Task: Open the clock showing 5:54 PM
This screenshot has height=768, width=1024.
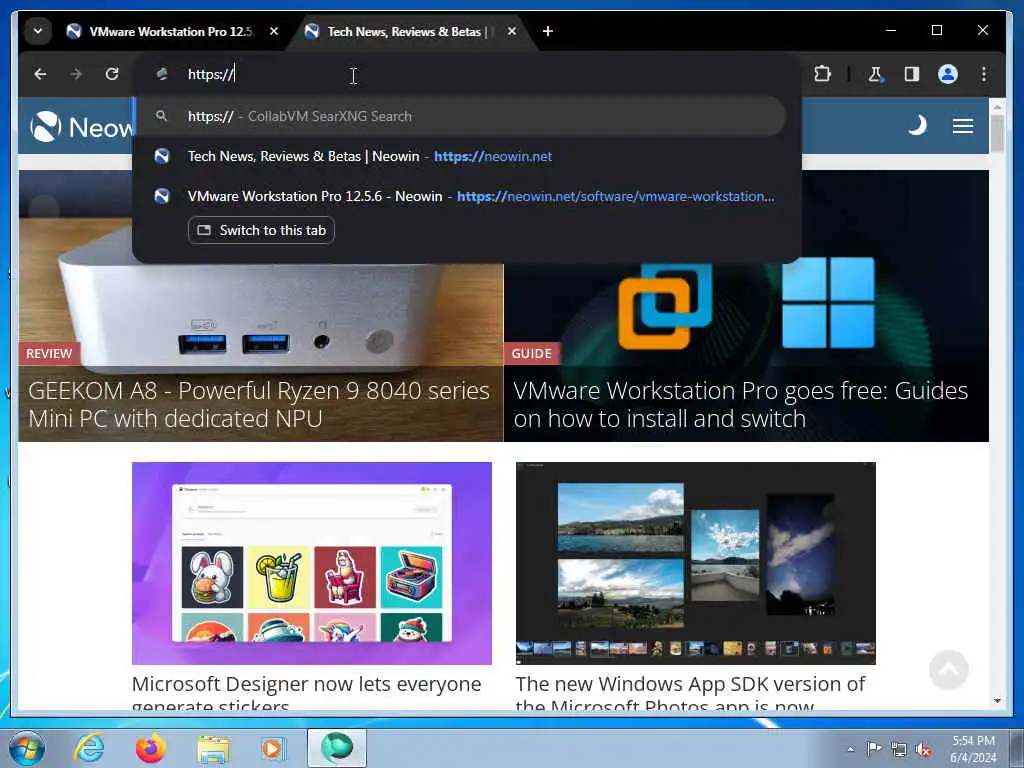Action: click(x=973, y=749)
